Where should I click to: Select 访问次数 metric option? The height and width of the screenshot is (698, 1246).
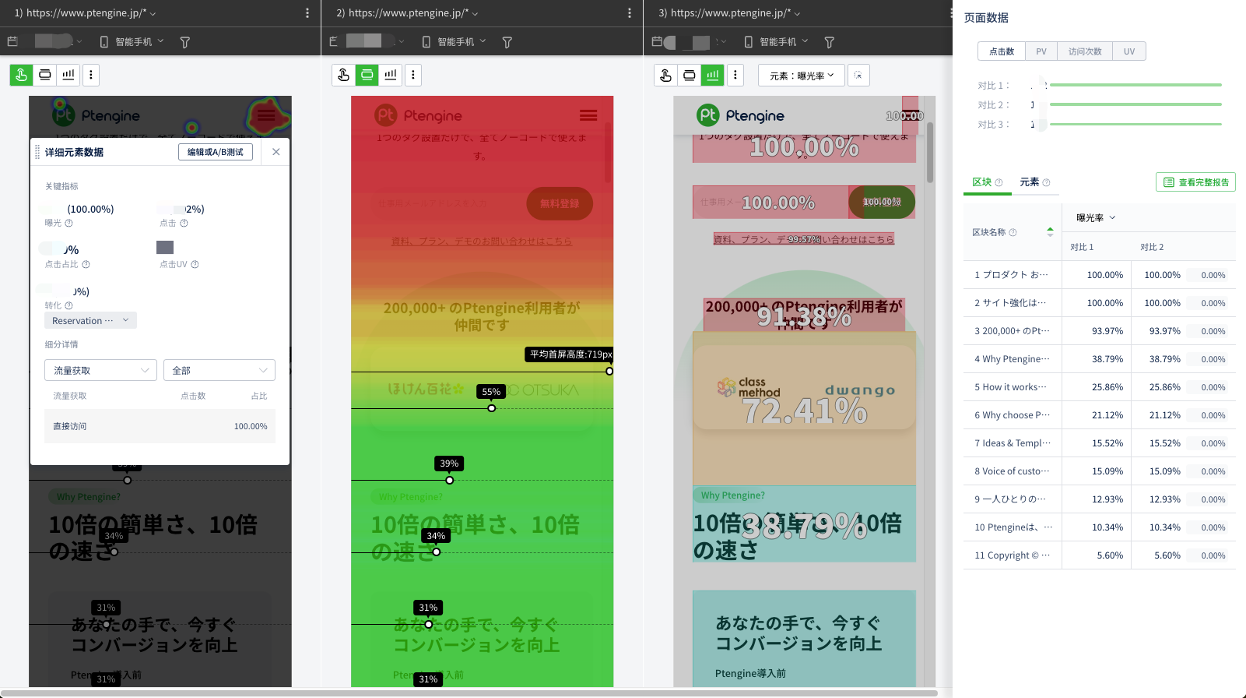click(1084, 51)
